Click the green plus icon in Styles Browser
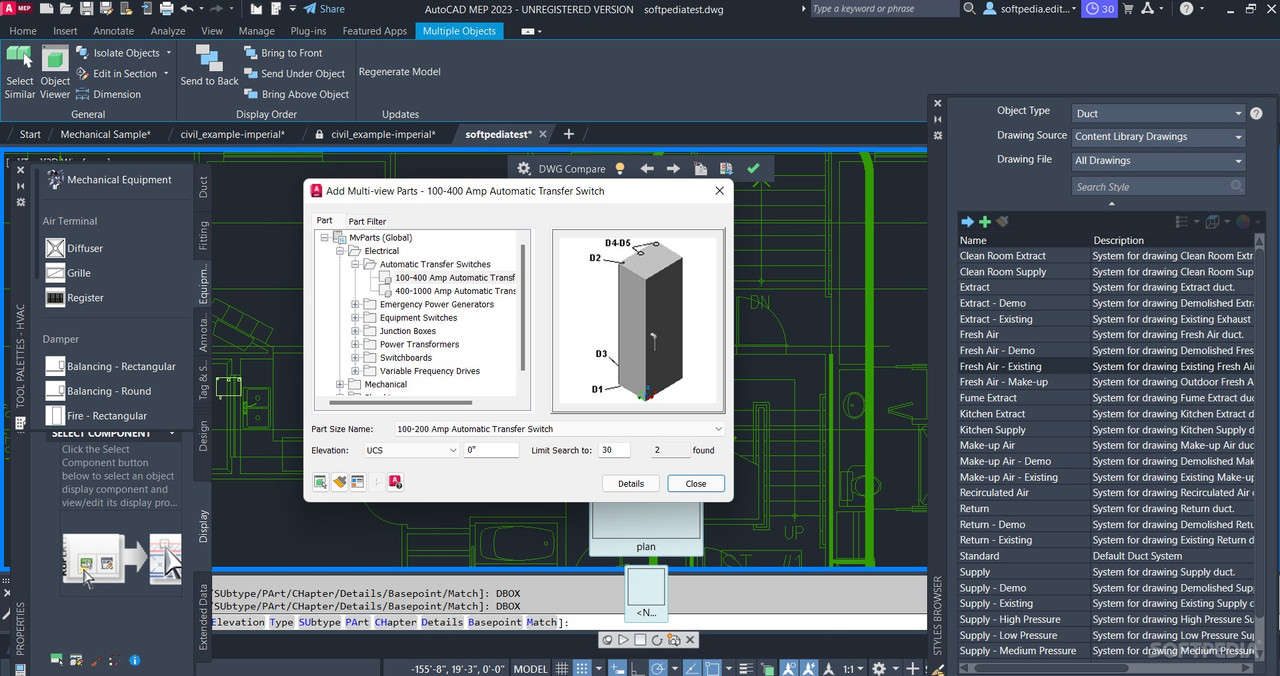The image size is (1280, 676). tap(985, 222)
